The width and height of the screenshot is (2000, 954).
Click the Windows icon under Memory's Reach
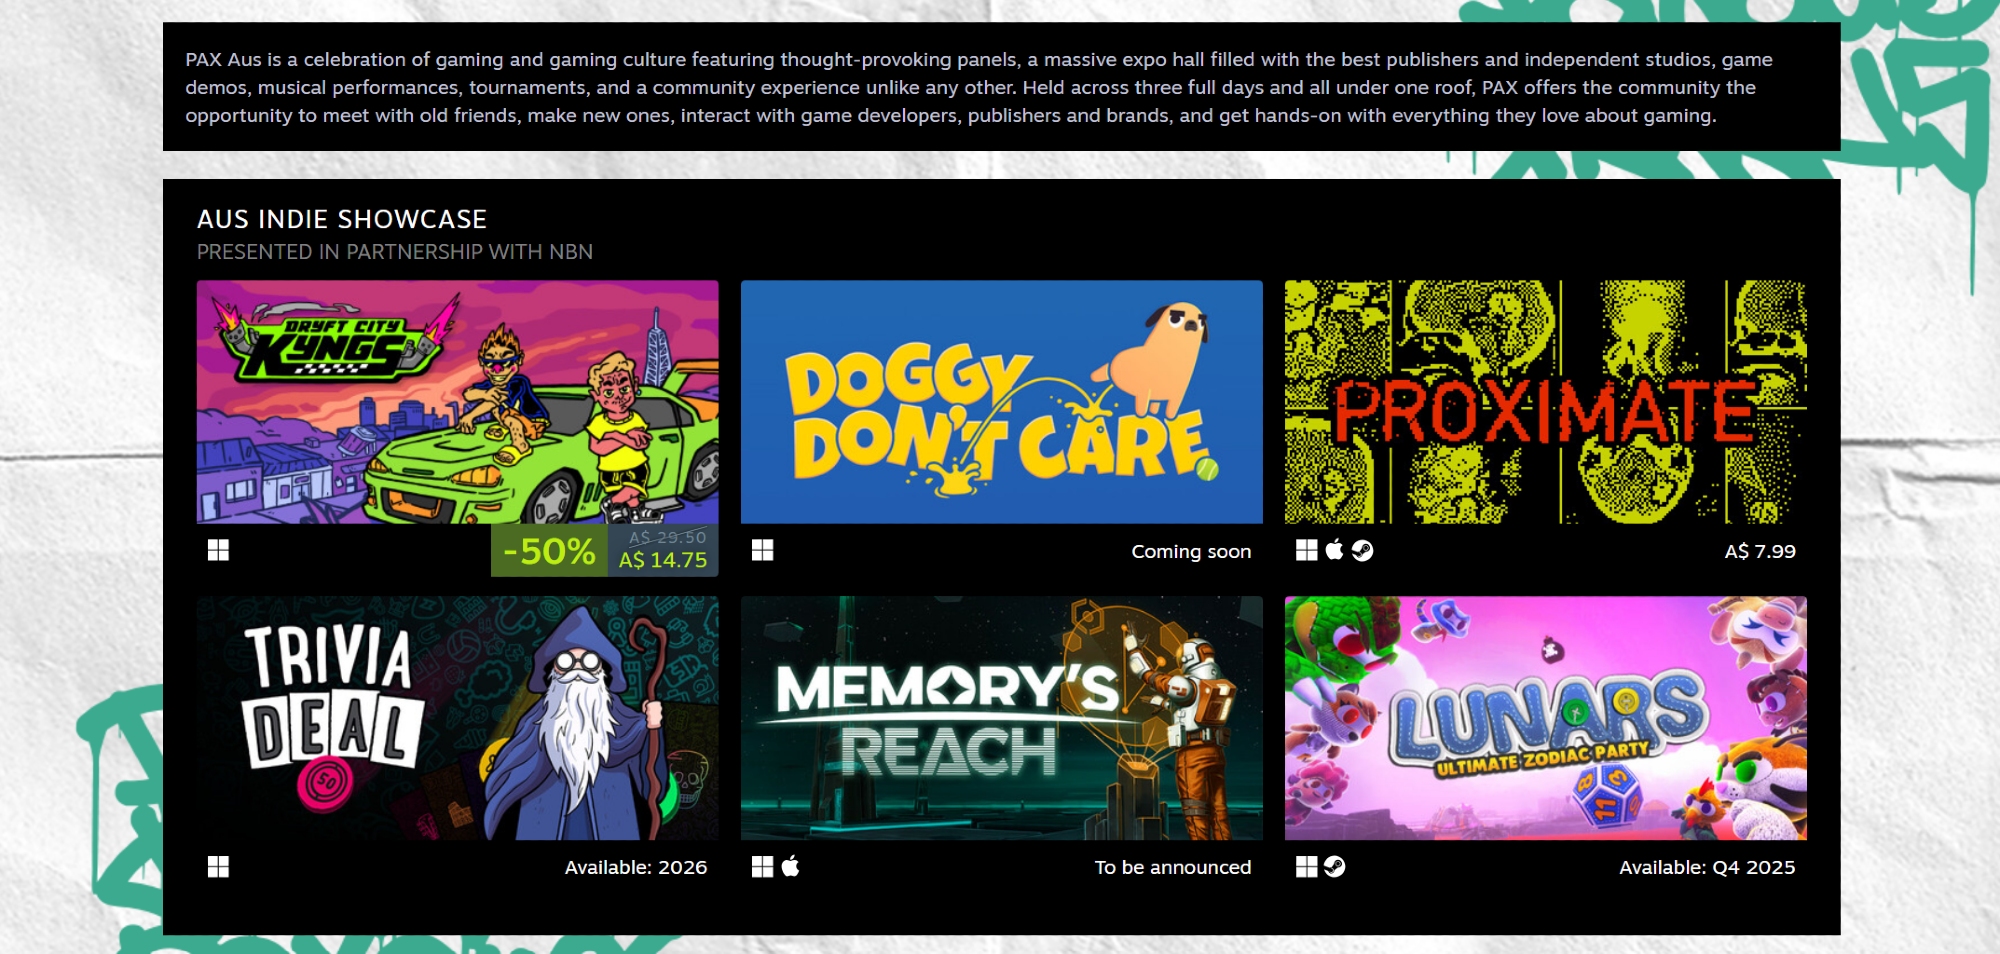click(762, 867)
